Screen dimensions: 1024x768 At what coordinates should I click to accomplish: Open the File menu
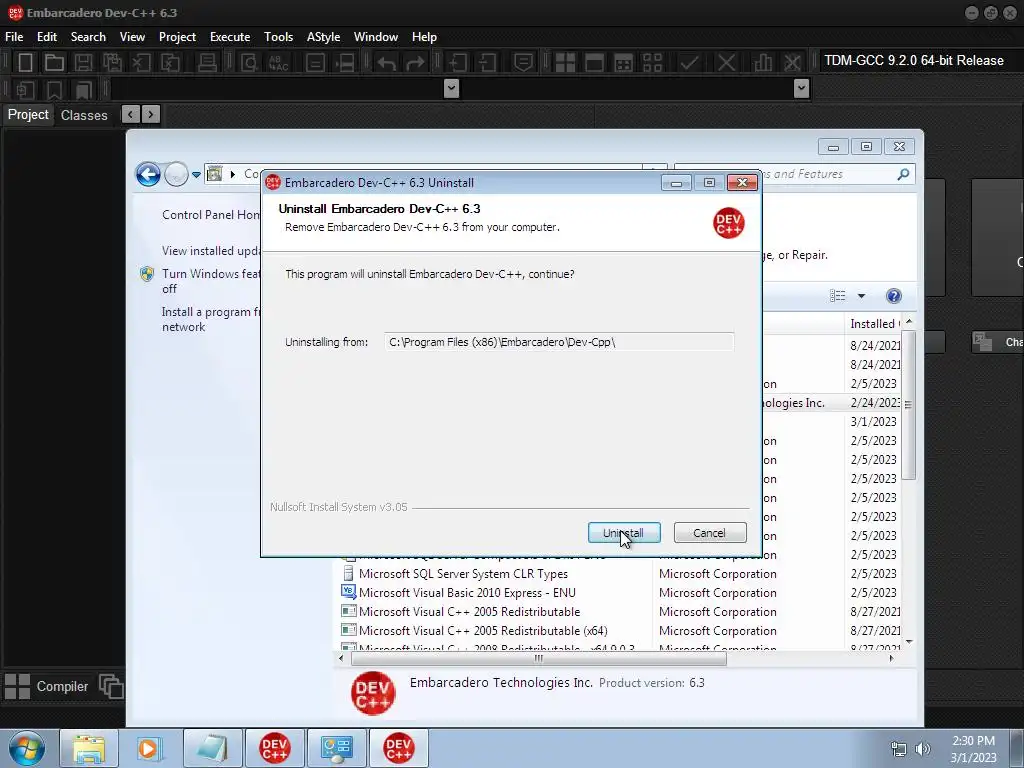[14, 37]
